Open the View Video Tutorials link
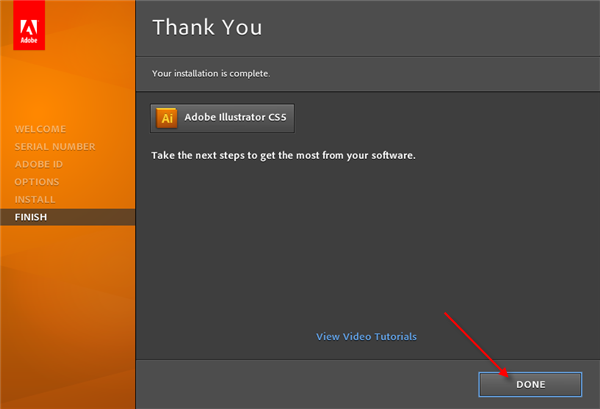The image size is (600, 409). coord(366,336)
